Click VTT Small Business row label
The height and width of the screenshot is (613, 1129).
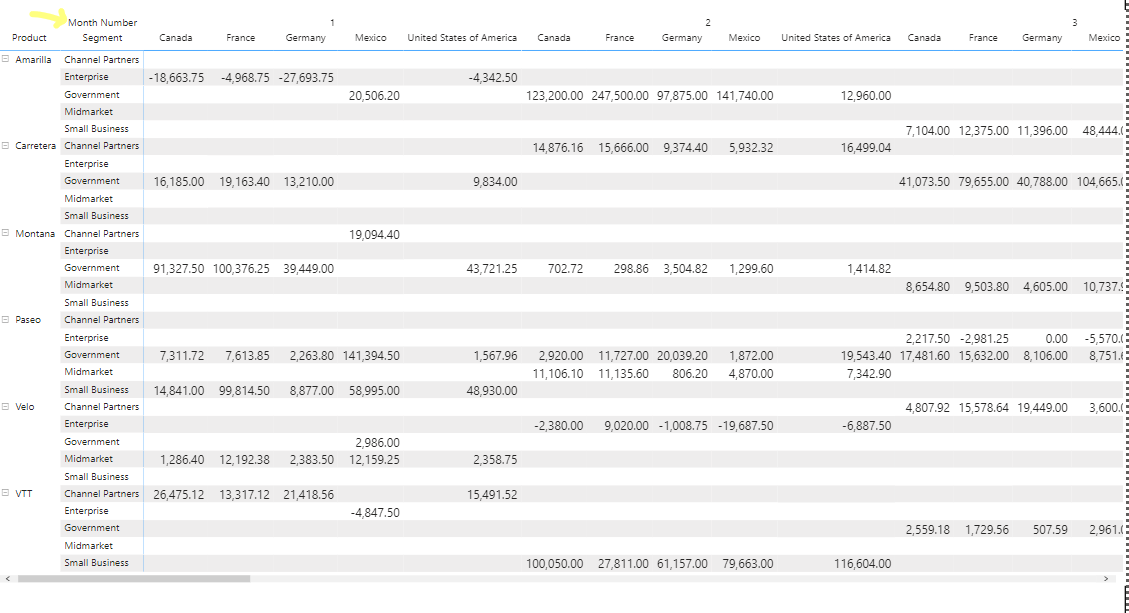pyautogui.click(x=96, y=563)
